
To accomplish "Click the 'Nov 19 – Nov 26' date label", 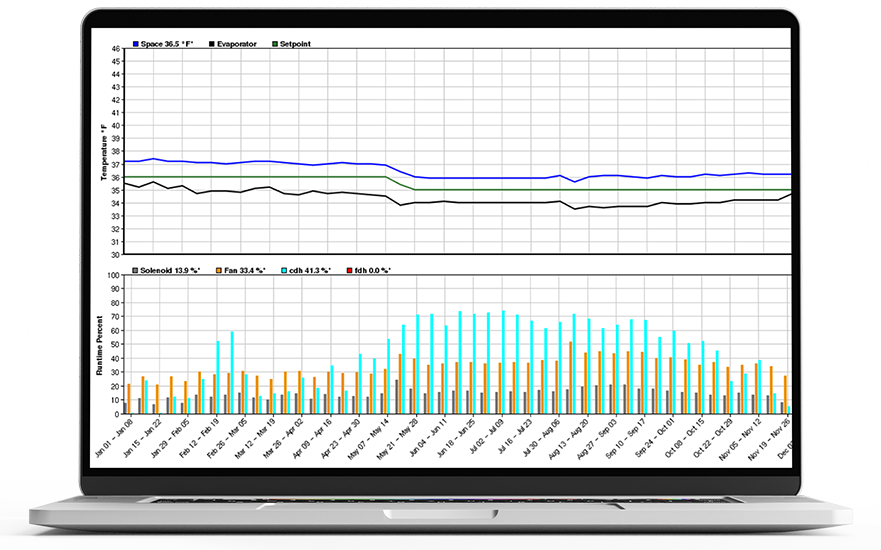I will 769,438.
